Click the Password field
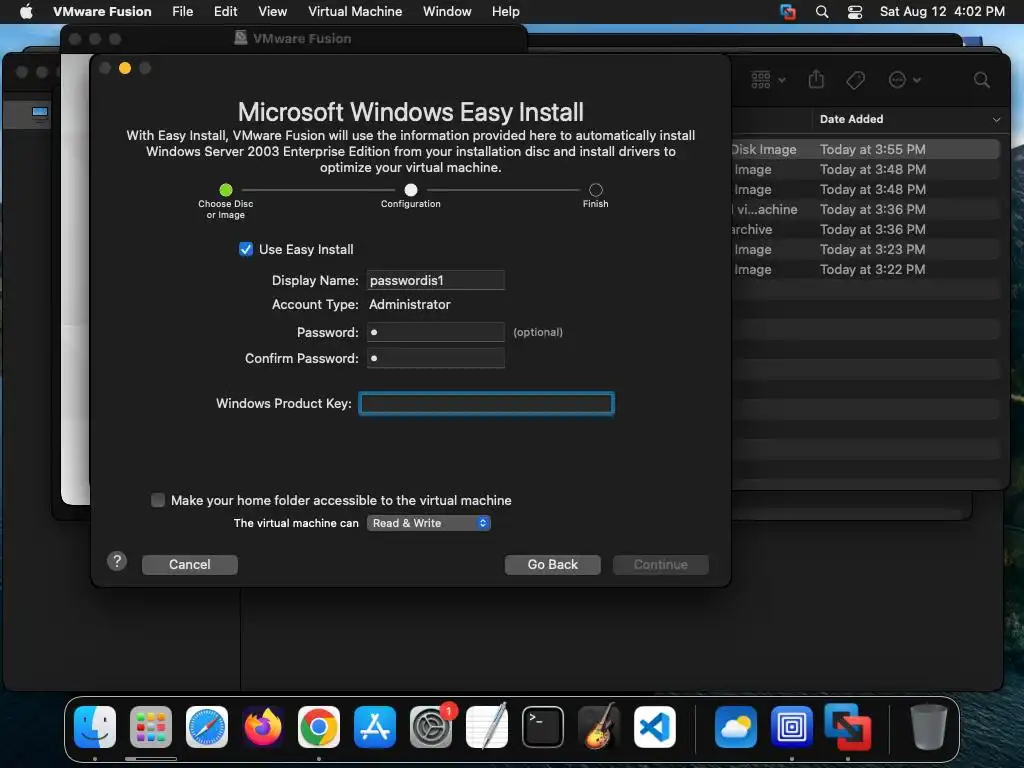Image resolution: width=1024 pixels, height=768 pixels. click(x=436, y=332)
